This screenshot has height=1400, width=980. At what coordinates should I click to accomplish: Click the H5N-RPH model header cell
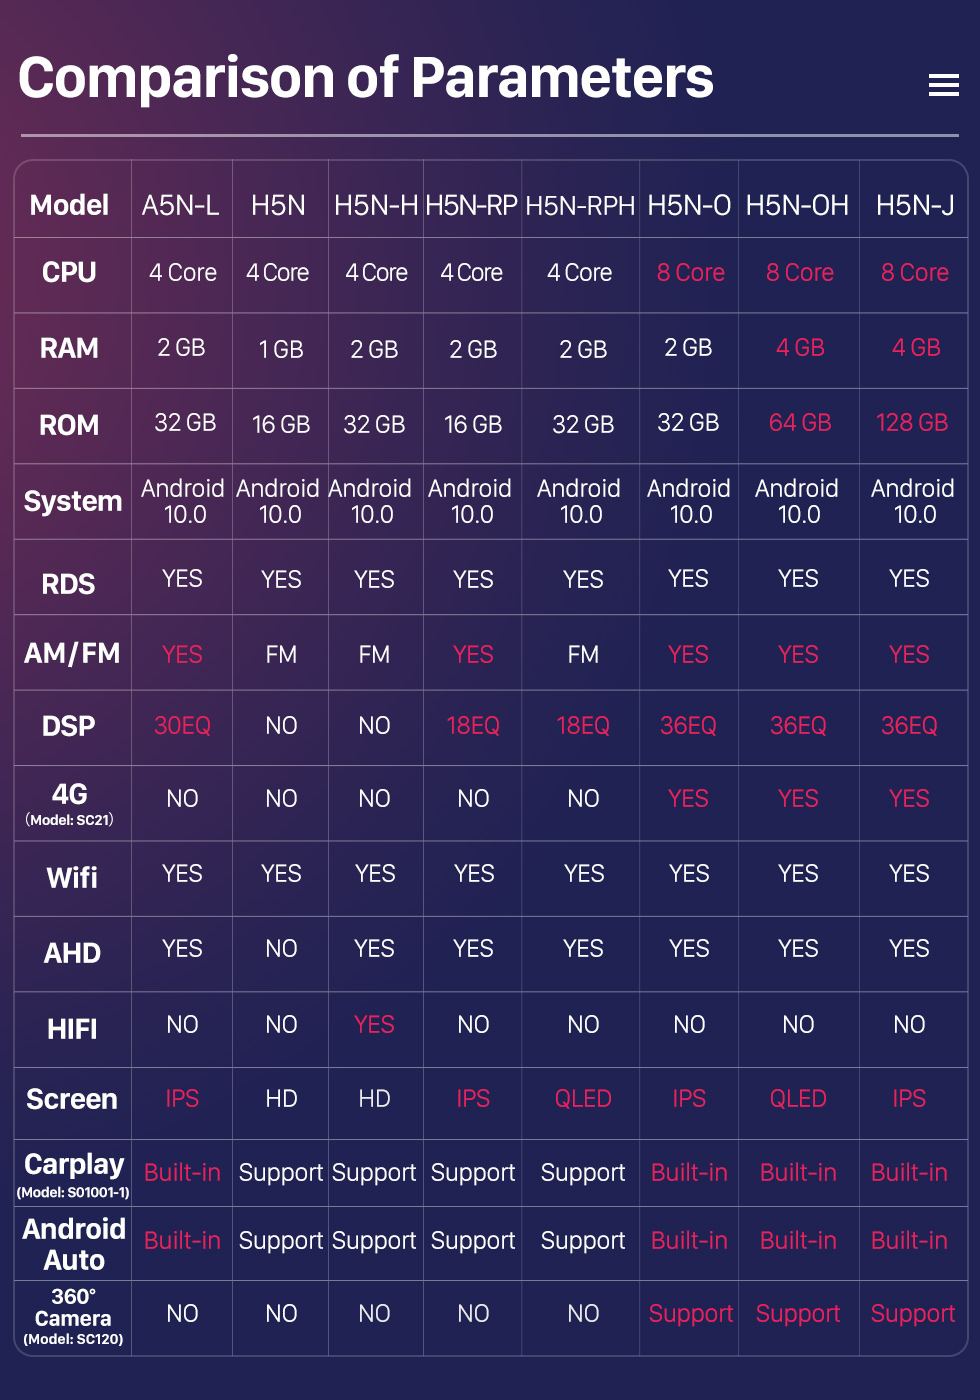pos(580,206)
